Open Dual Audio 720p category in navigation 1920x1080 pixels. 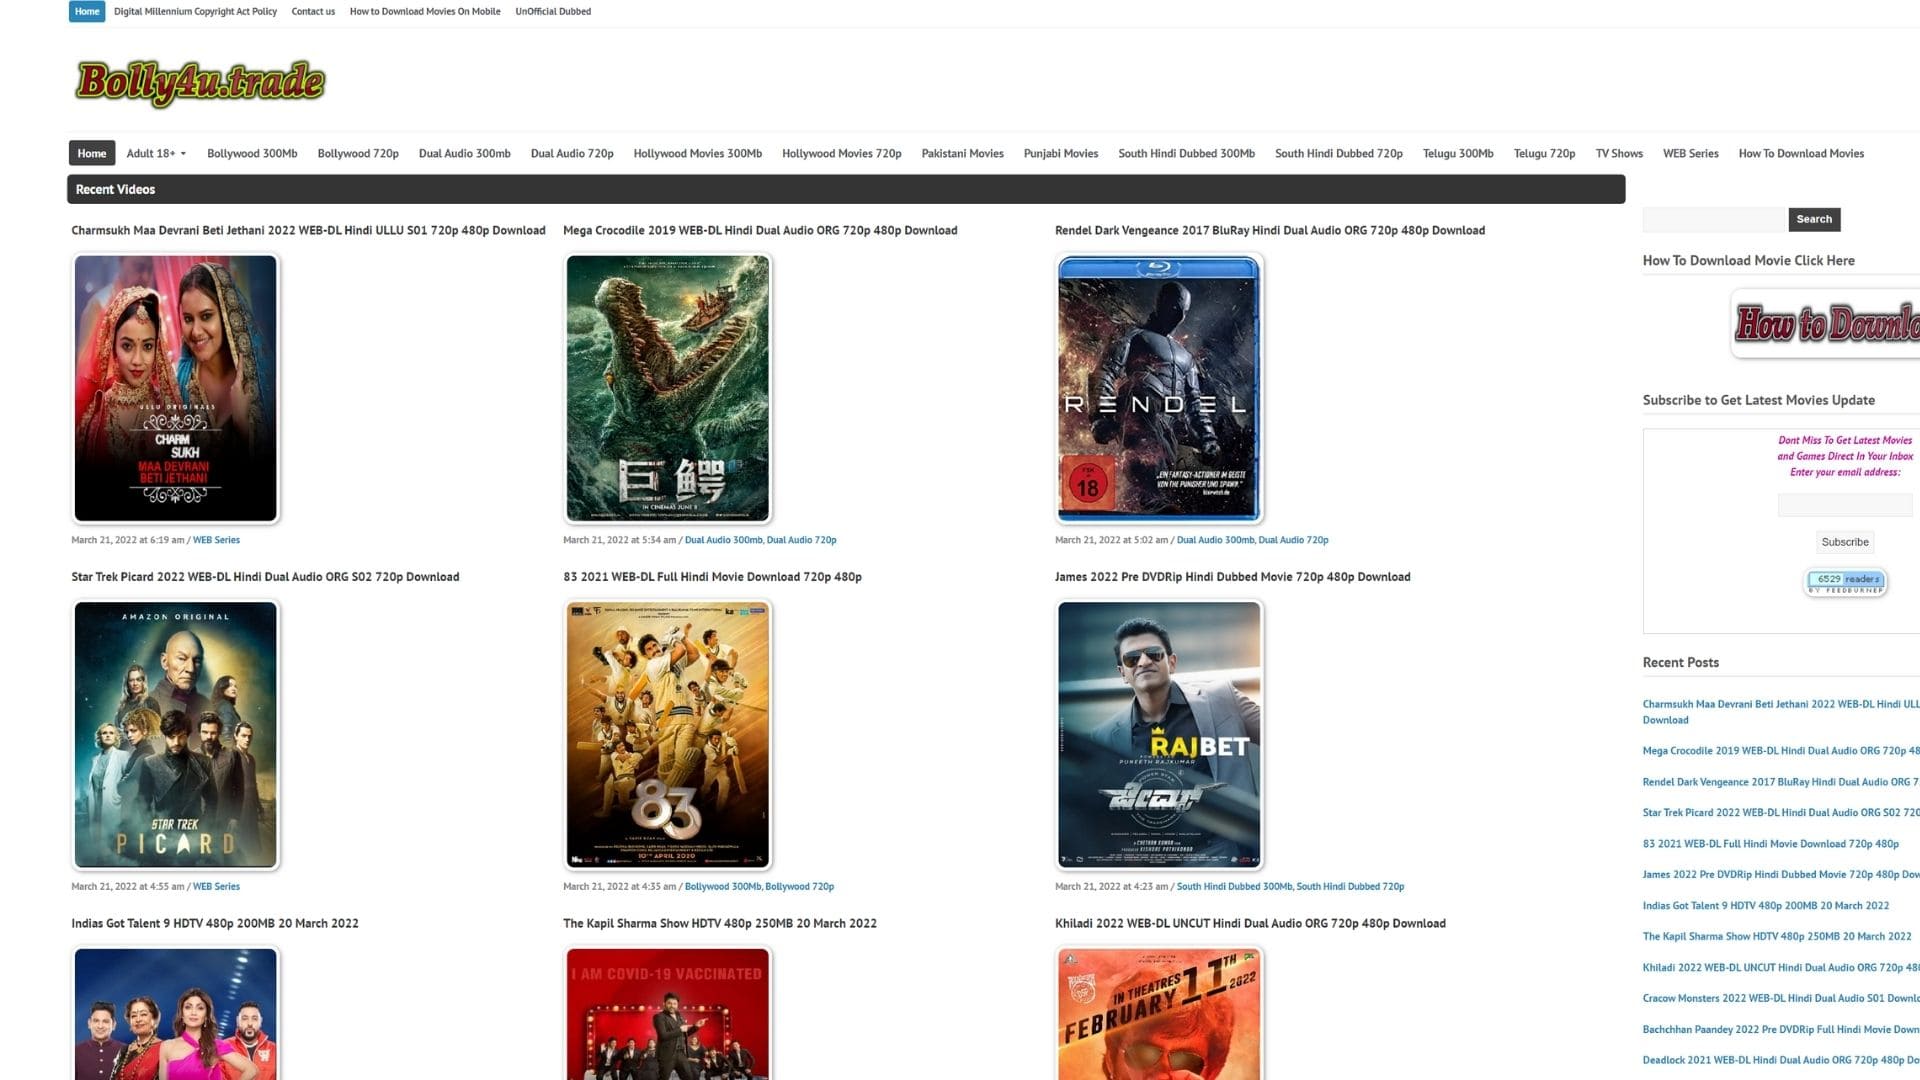572,153
